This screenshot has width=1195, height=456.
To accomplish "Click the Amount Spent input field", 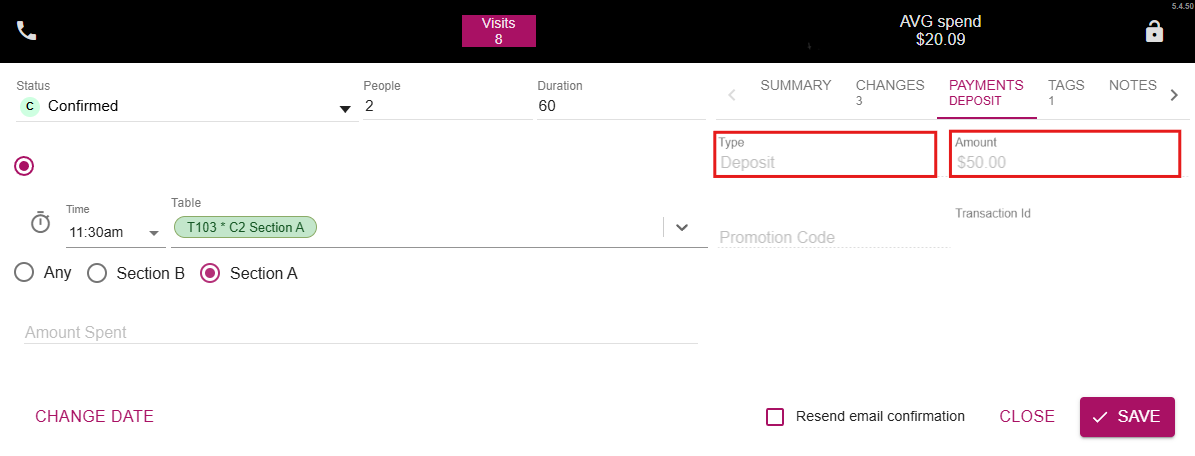I will click(x=361, y=332).
